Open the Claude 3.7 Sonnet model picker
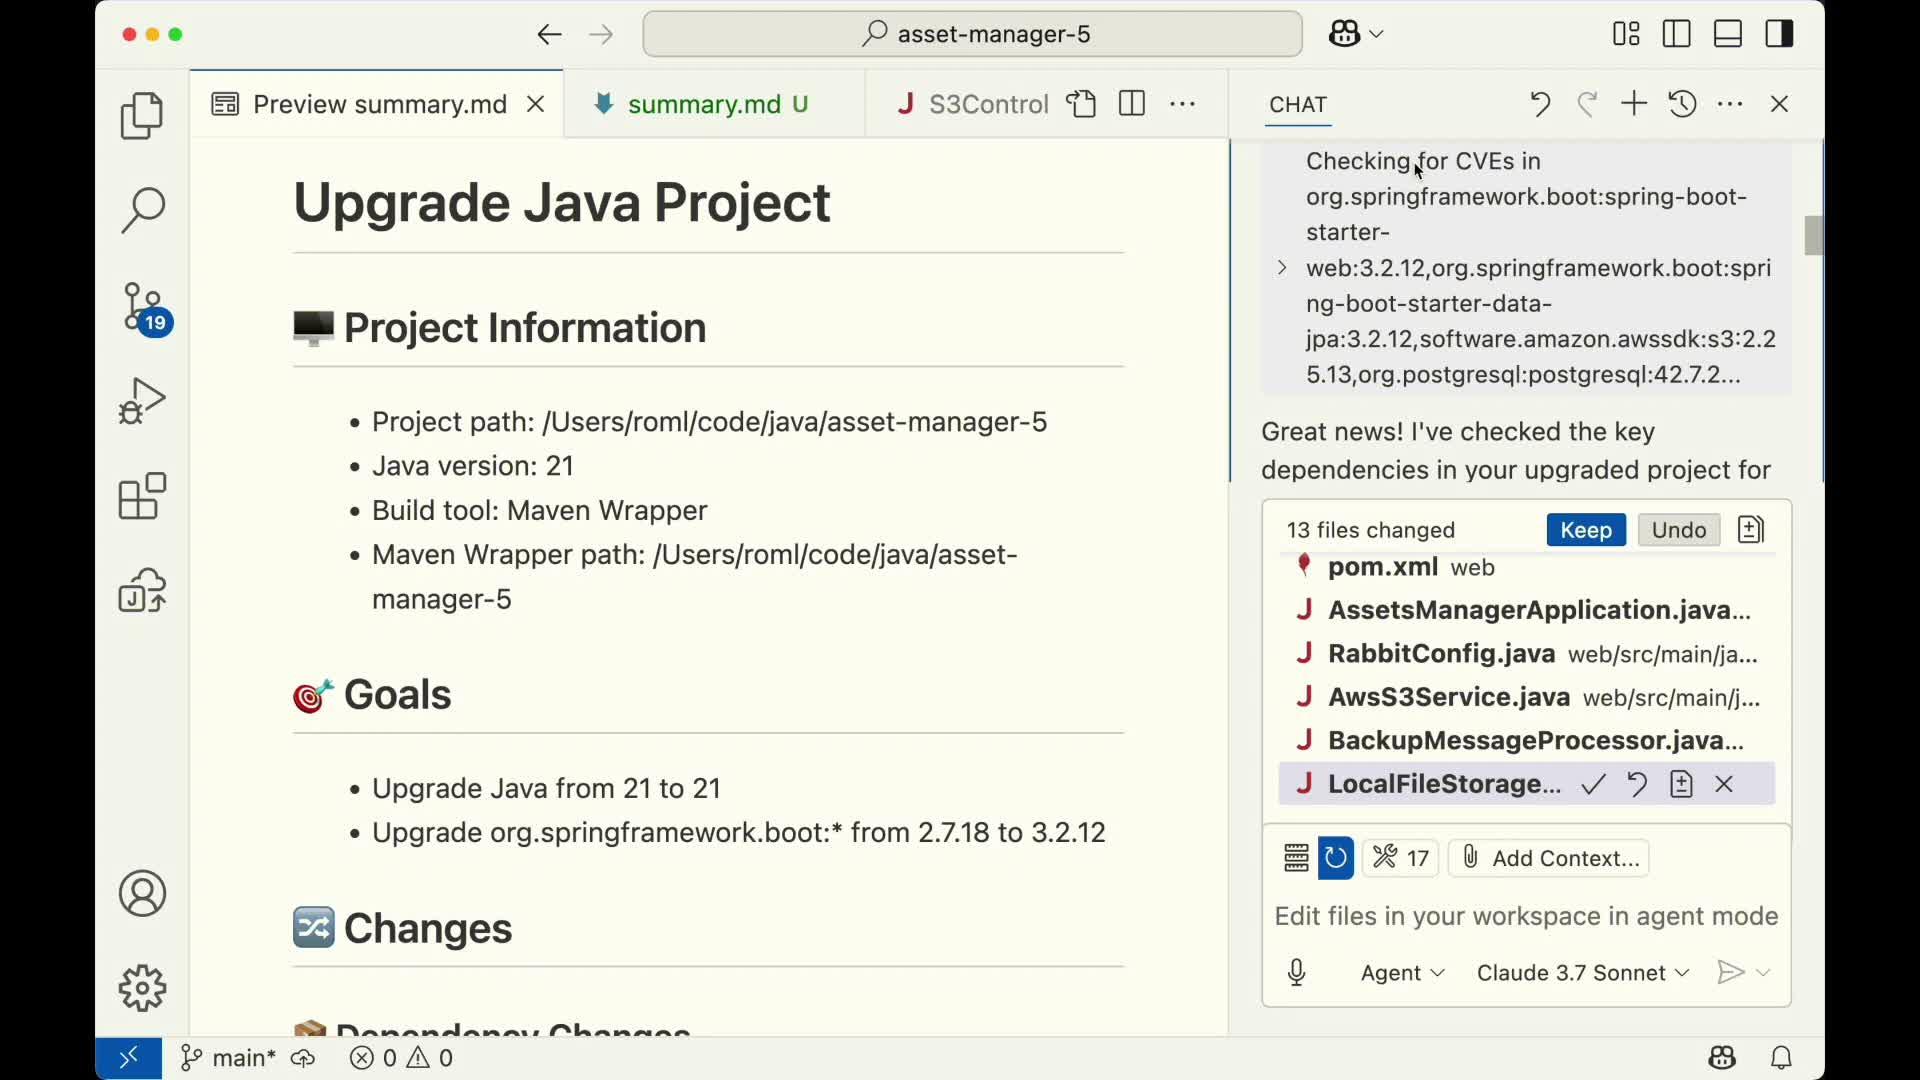 1580,972
